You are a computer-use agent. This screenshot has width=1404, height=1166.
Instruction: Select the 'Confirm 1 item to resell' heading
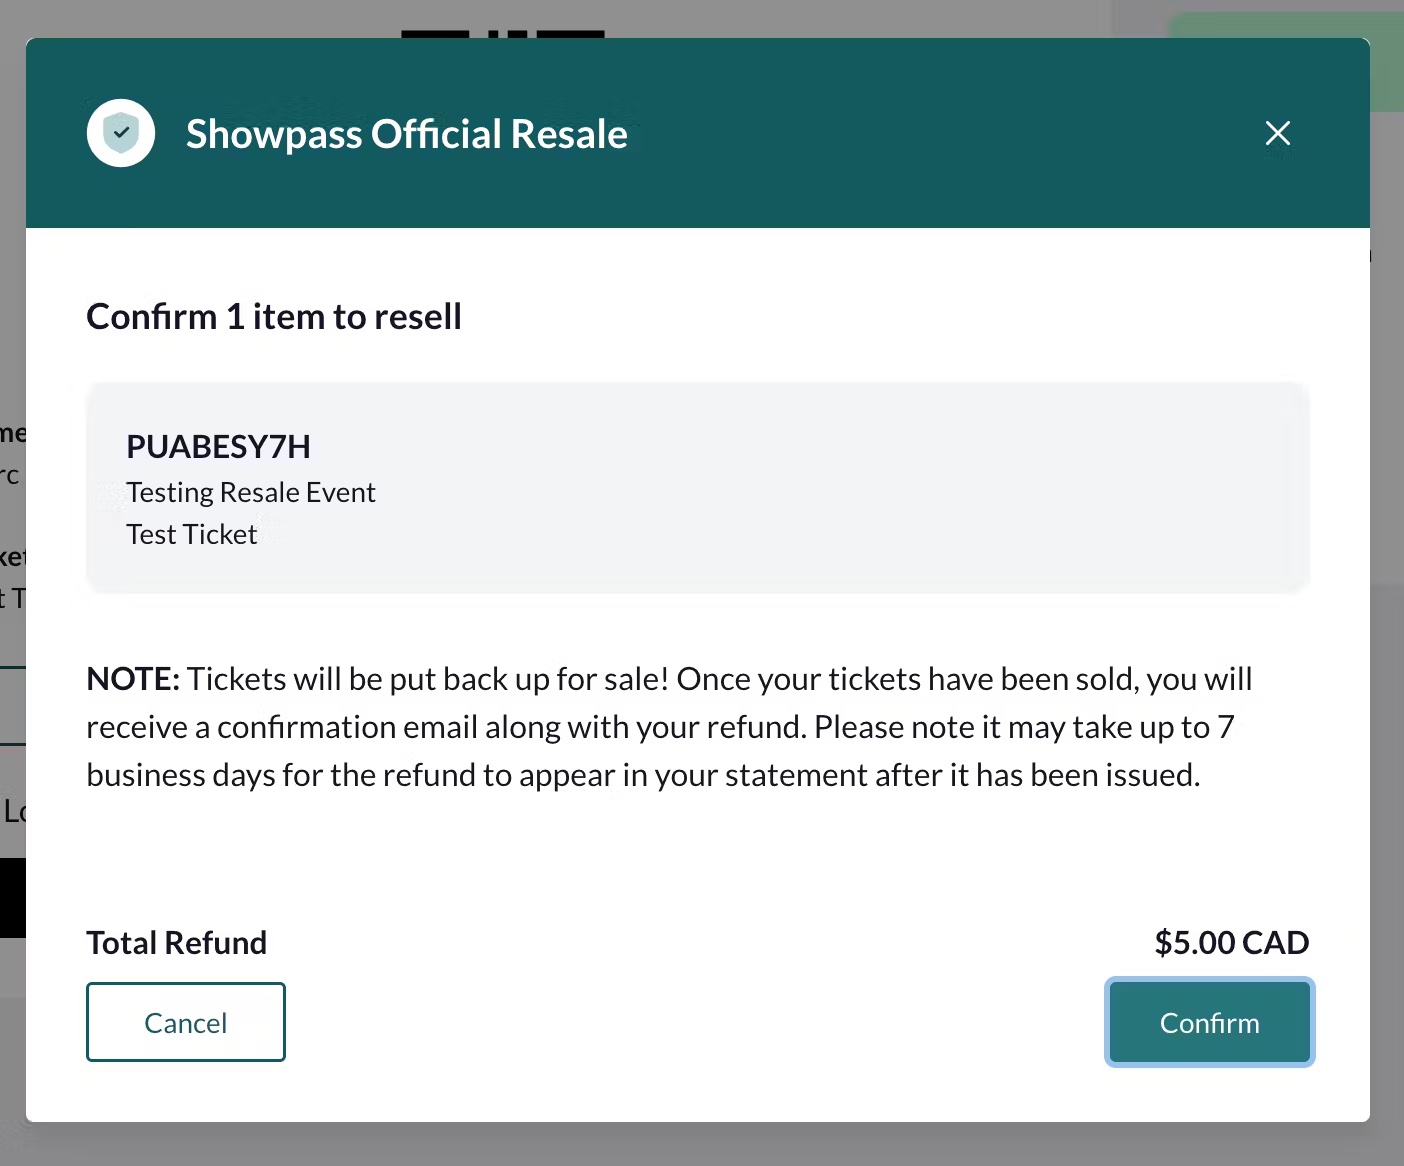274,317
